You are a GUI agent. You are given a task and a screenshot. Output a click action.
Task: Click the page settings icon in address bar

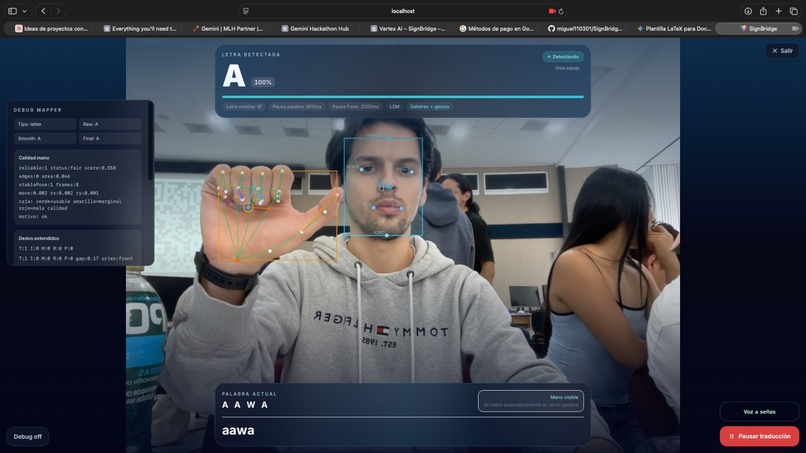(246, 11)
